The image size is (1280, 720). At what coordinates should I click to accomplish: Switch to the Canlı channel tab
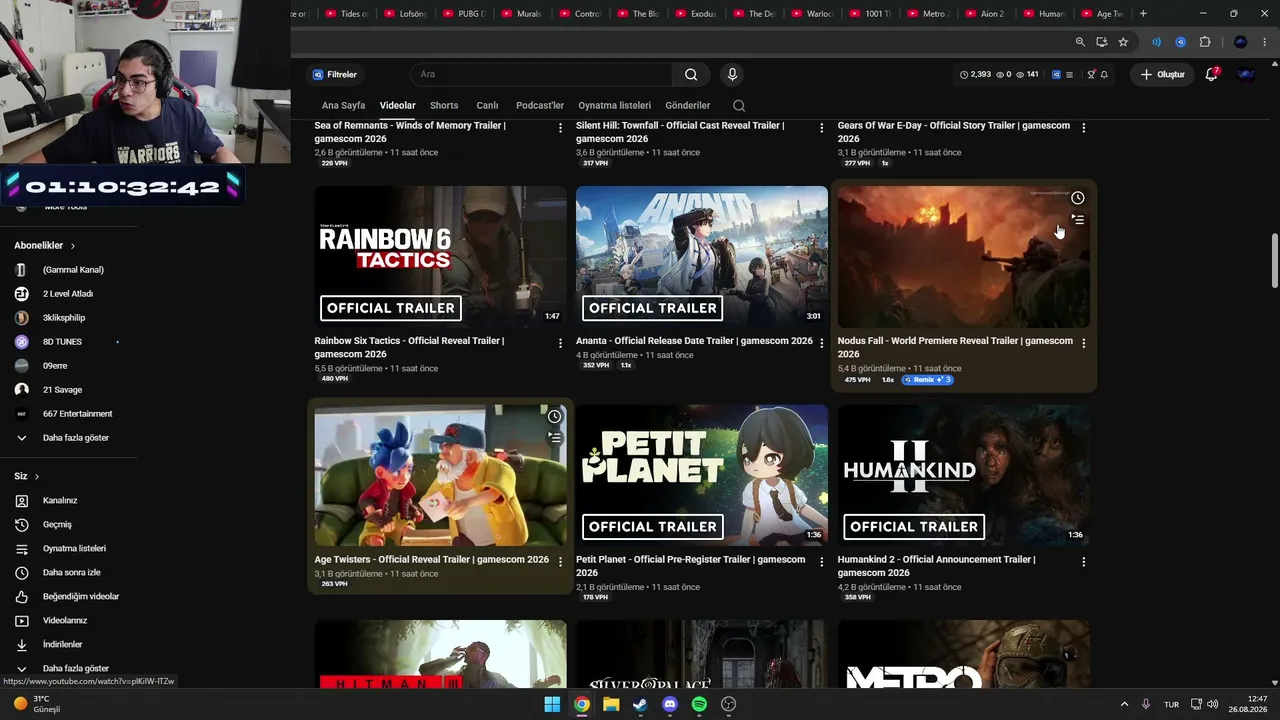coord(487,105)
